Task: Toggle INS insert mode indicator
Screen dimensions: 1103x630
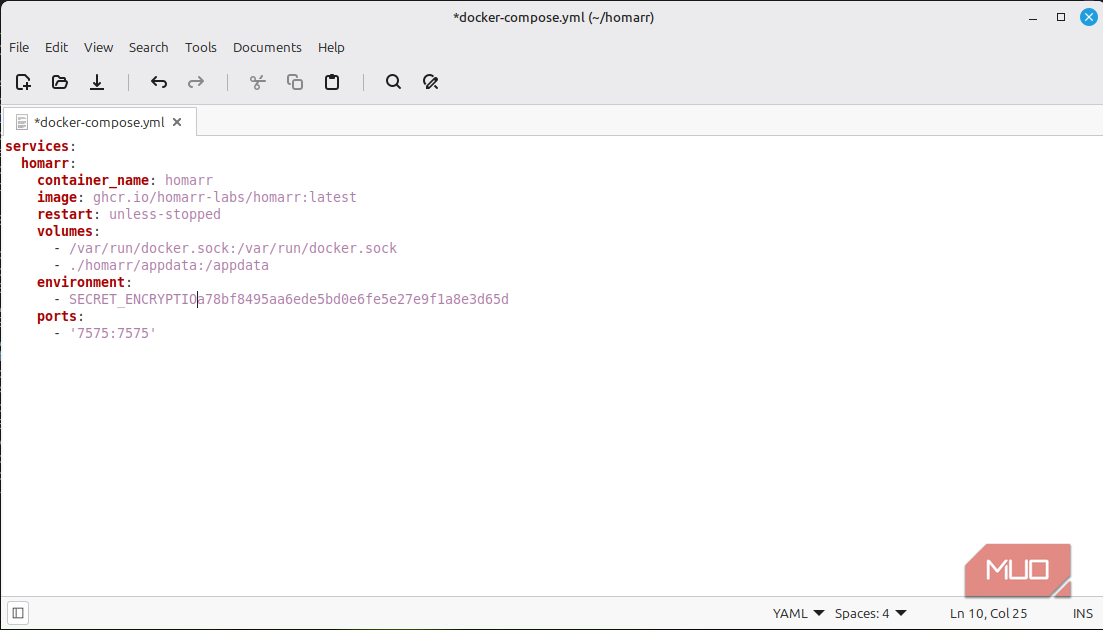Action: [1083, 613]
